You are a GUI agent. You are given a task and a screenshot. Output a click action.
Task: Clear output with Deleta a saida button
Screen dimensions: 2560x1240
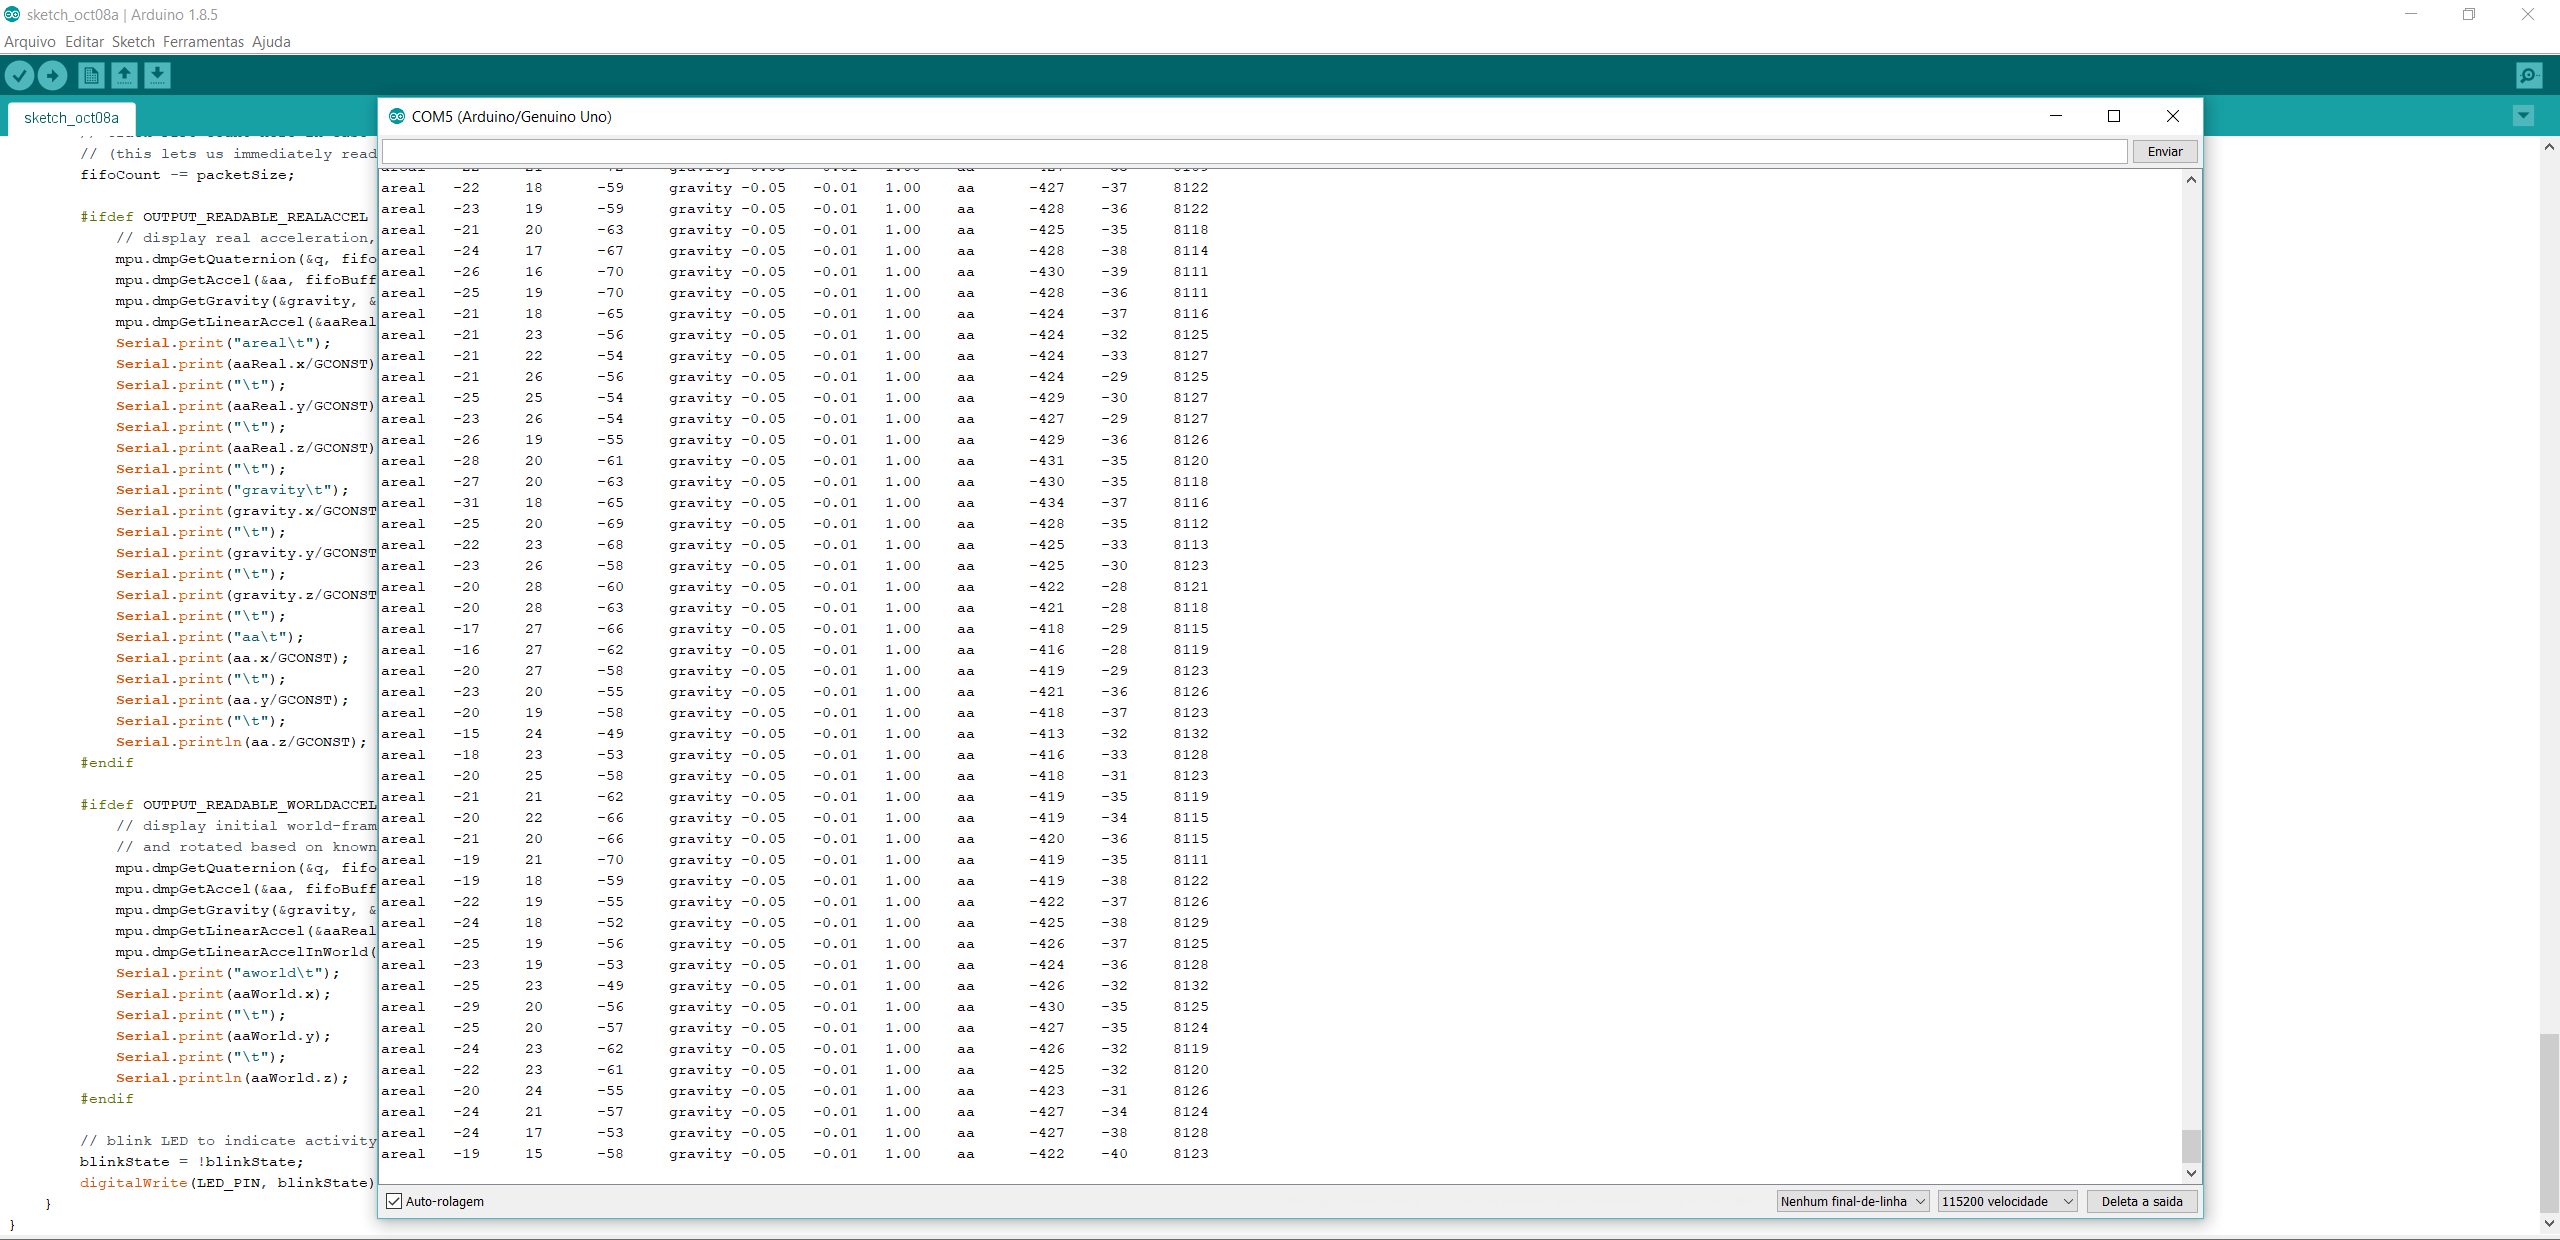[x=2140, y=1201]
